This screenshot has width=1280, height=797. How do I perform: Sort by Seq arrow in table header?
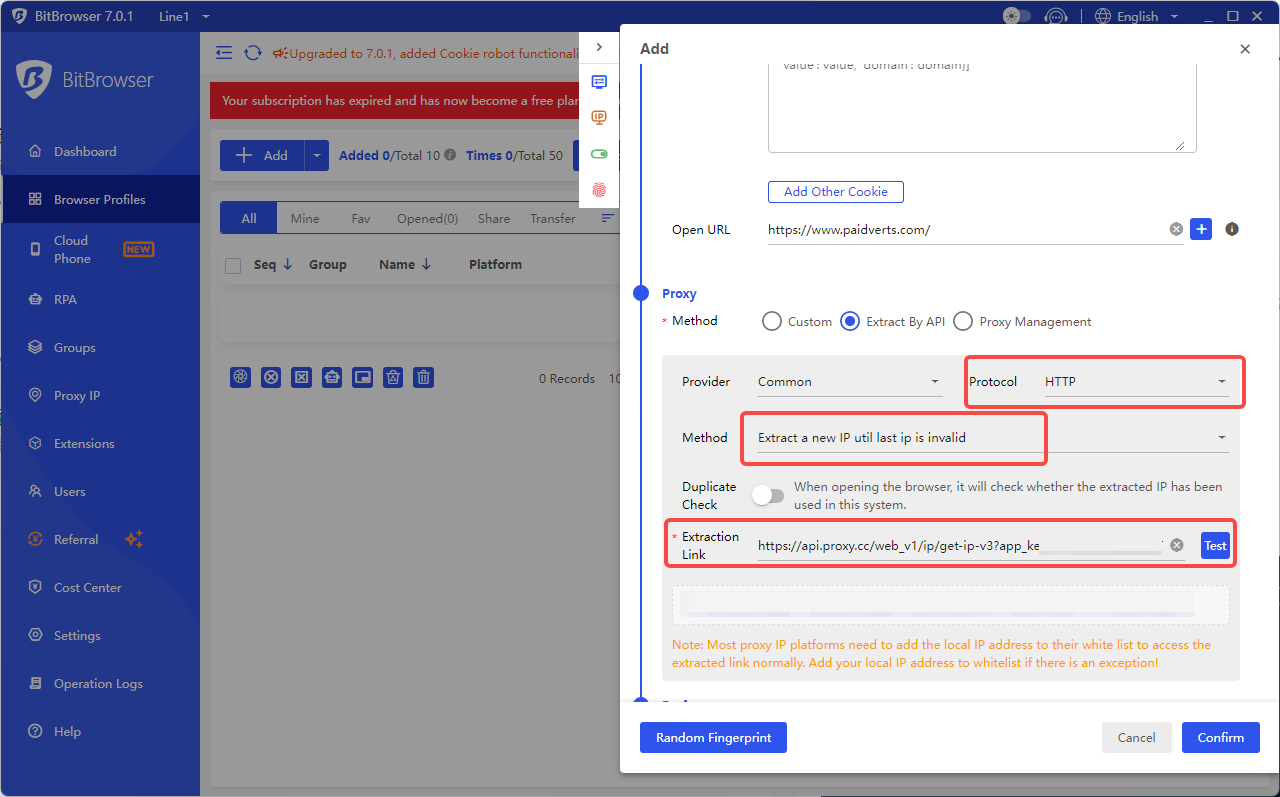pyautogui.click(x=288, y=265)
